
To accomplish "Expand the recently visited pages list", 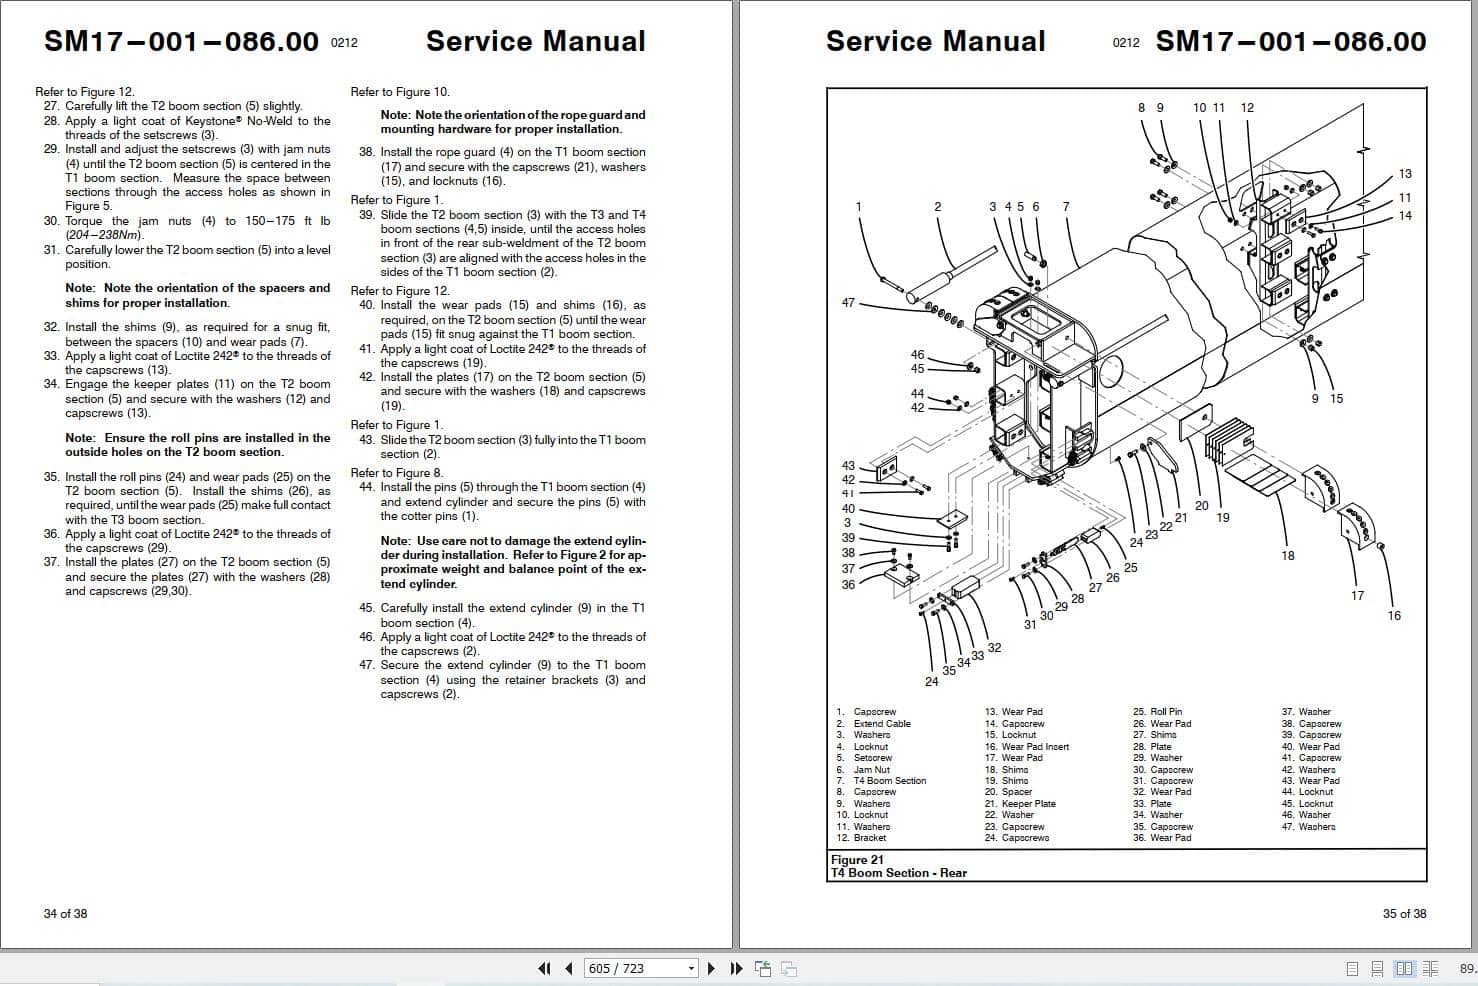I will [690, 968].
